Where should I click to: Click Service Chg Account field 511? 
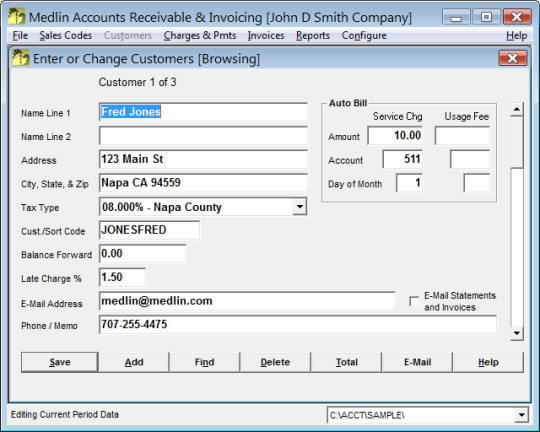(x=403, y=159)
